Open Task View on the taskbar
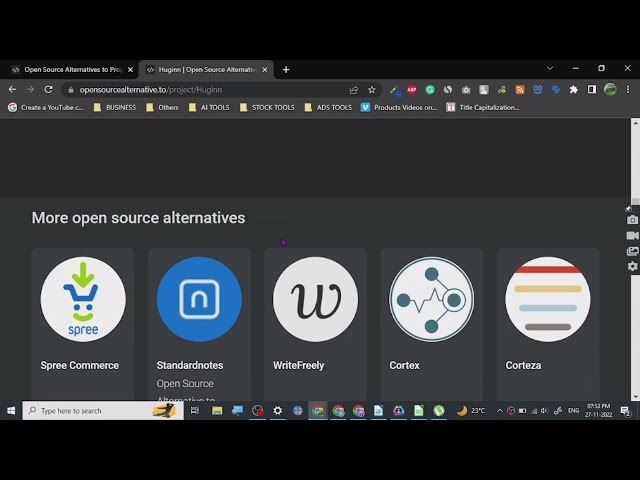This screenshot has width=640, height=480. tap(195, 411)
